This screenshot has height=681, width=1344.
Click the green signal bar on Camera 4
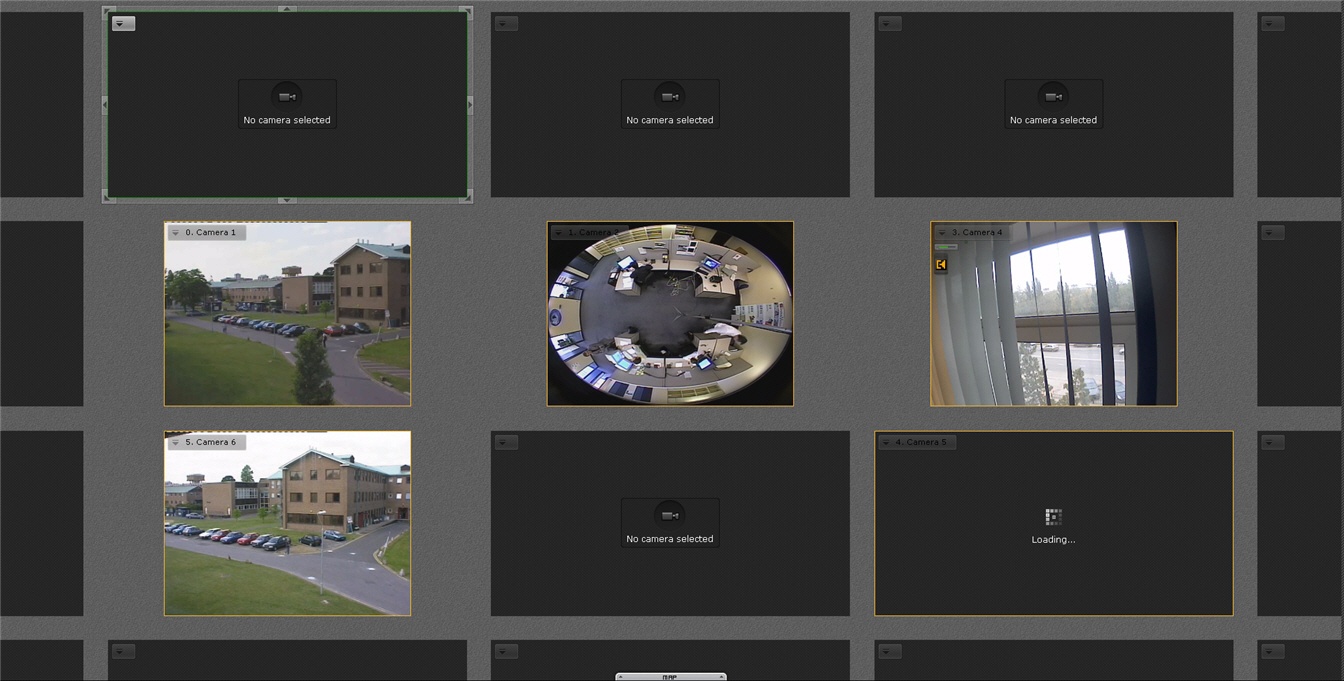click(x=946, y=247)
